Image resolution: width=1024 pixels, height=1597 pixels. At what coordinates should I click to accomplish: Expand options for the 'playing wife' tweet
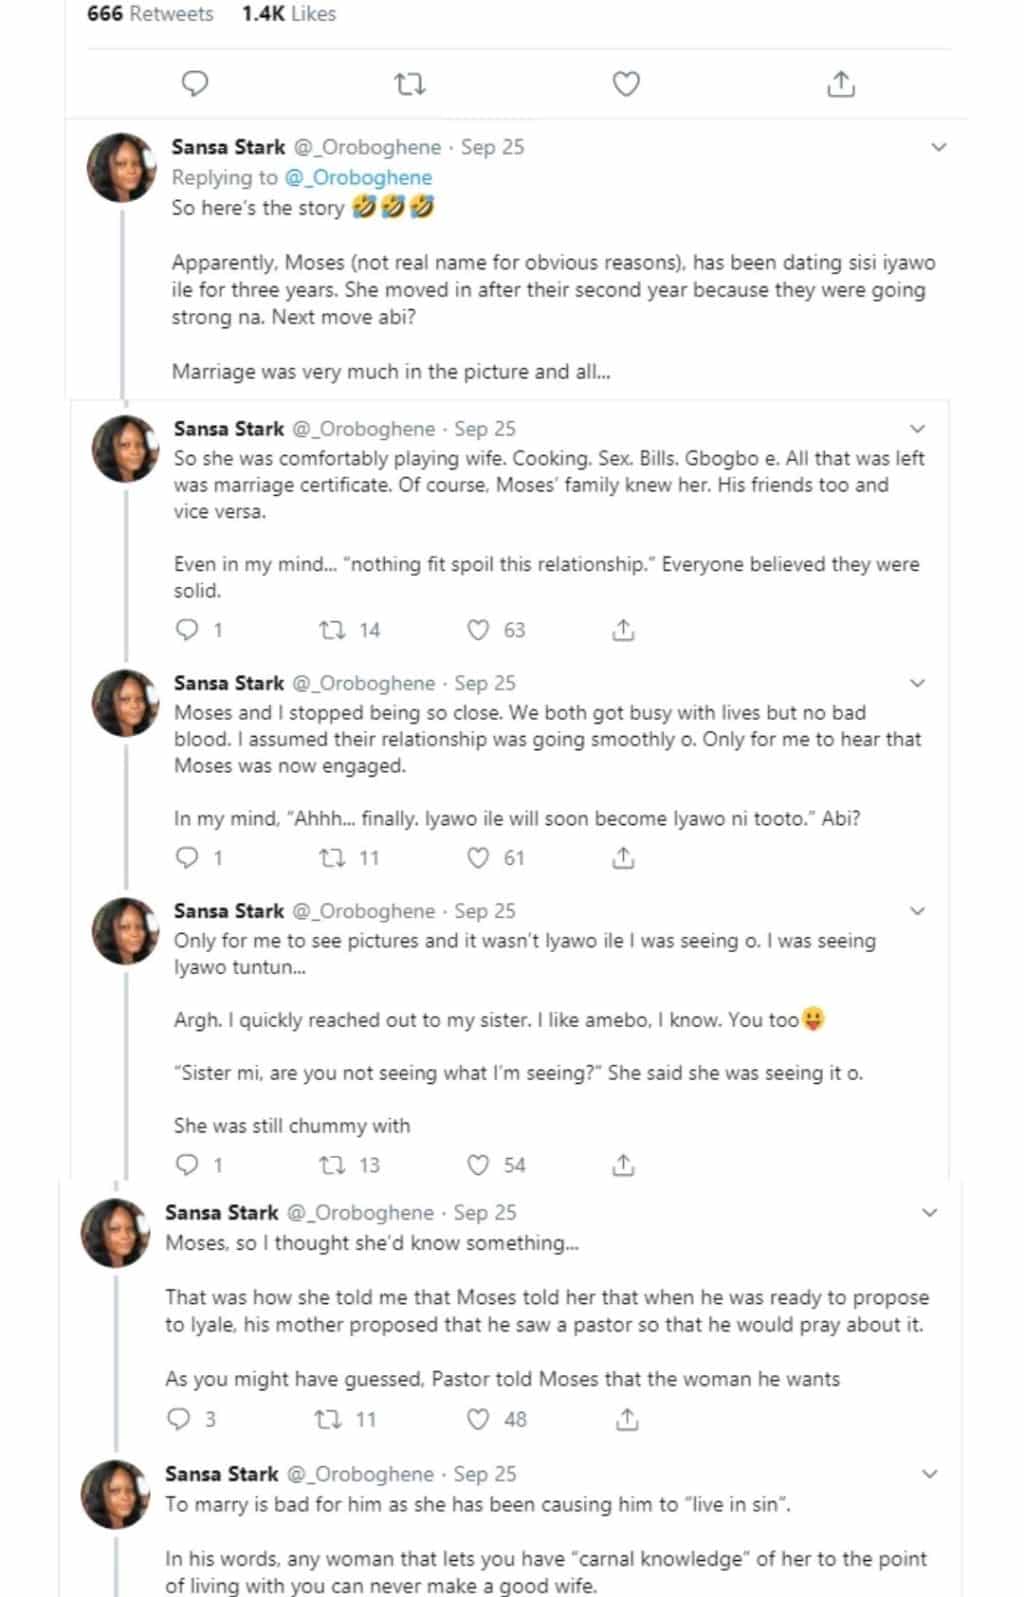pos(917,429)
